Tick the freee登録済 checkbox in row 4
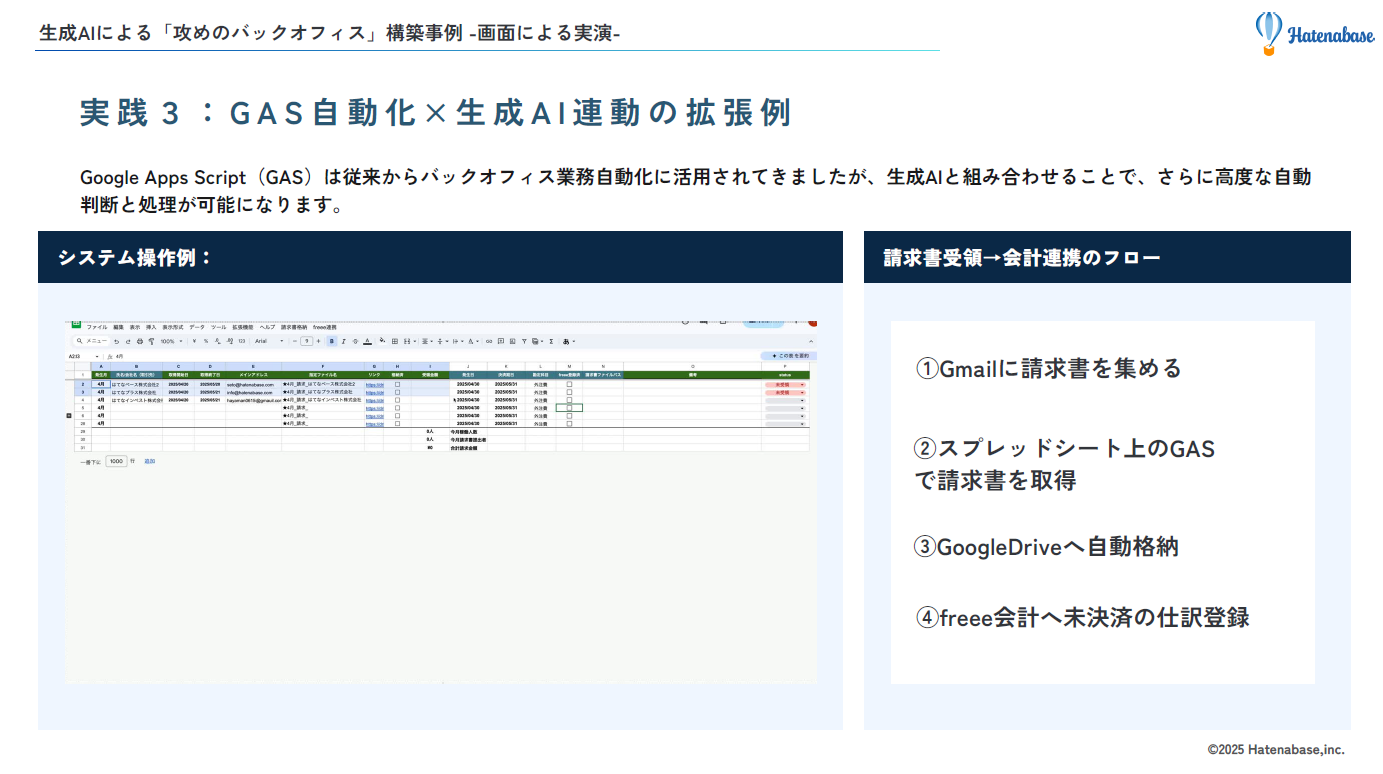 point(569,400)
